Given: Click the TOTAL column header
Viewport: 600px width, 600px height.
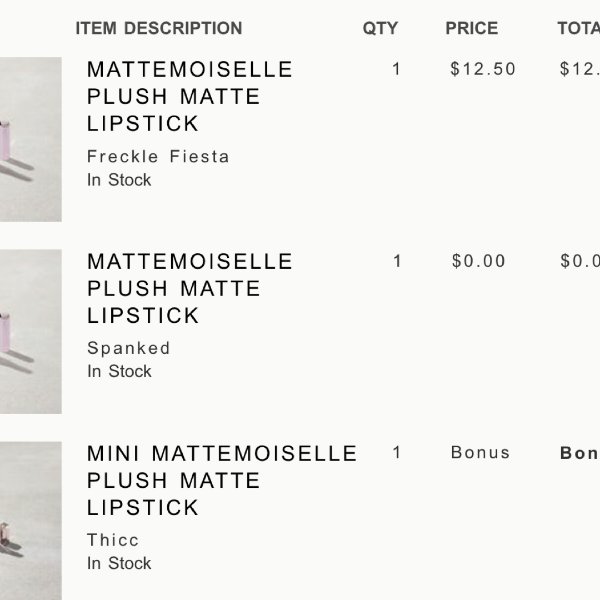Looking at the screenshot, I should tap(579, 28).
